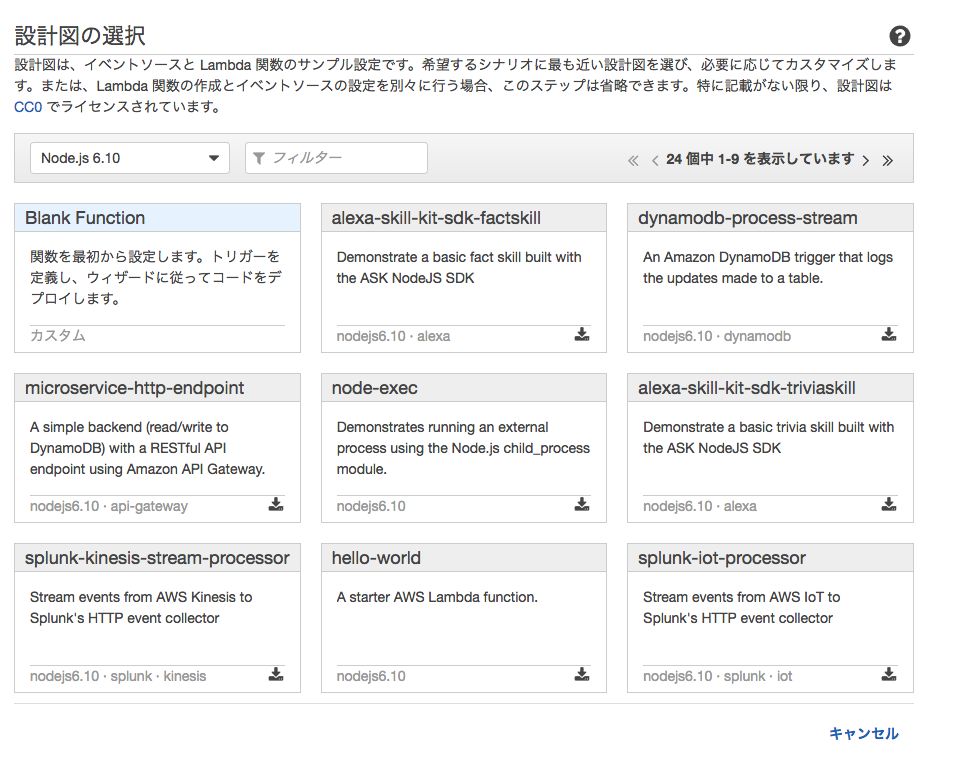Download the alexa-skill-kit-sdk-factskill blueprint

[582, 335]
